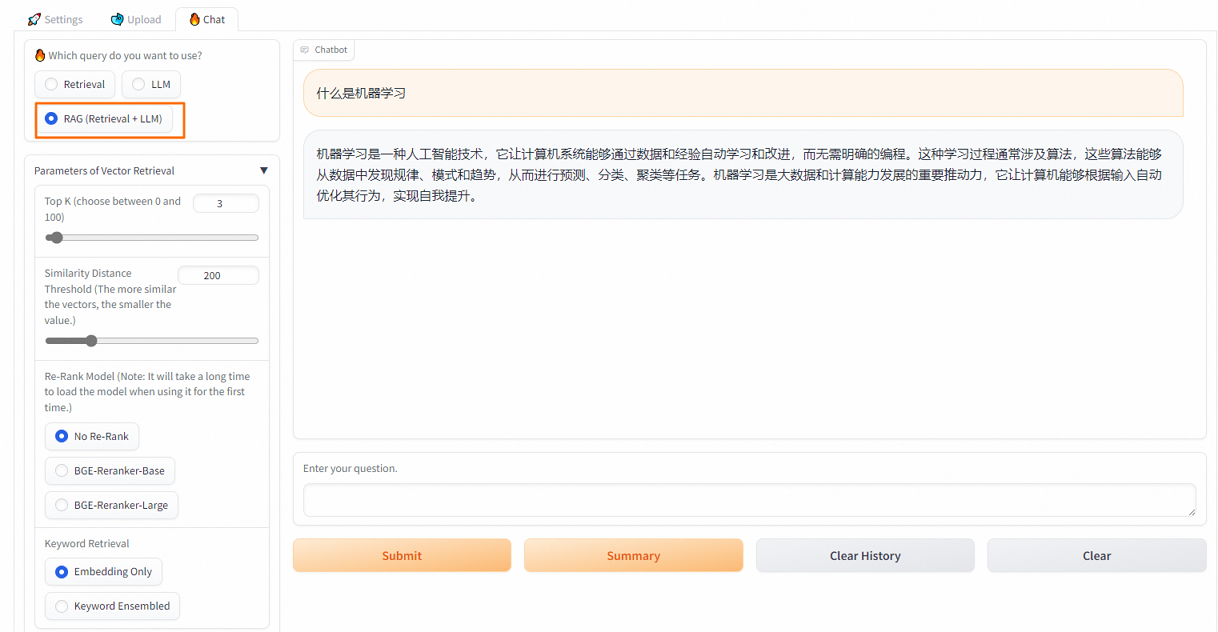
Task: Click the question text input box
Action: pyautogui.click(x=749, y=500)
